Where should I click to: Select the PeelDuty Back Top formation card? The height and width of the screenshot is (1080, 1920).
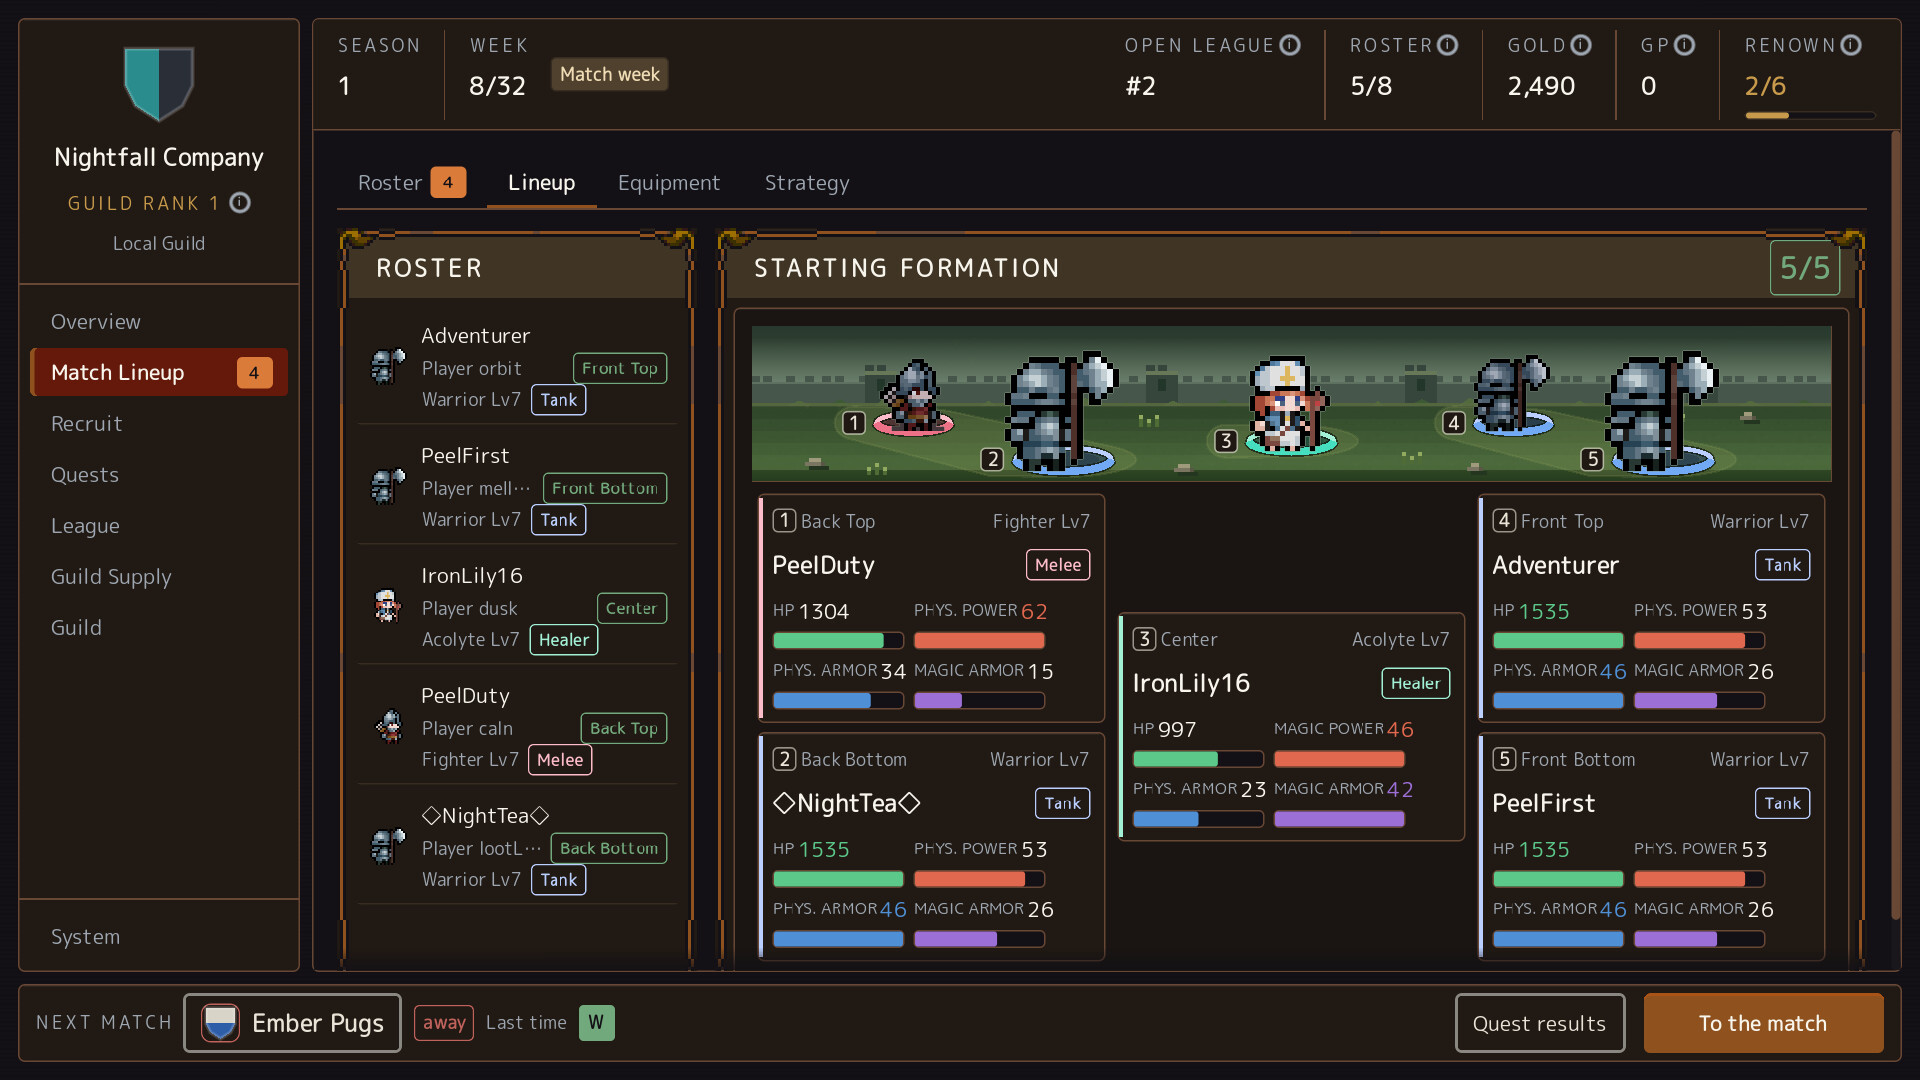tap(931, 608)
